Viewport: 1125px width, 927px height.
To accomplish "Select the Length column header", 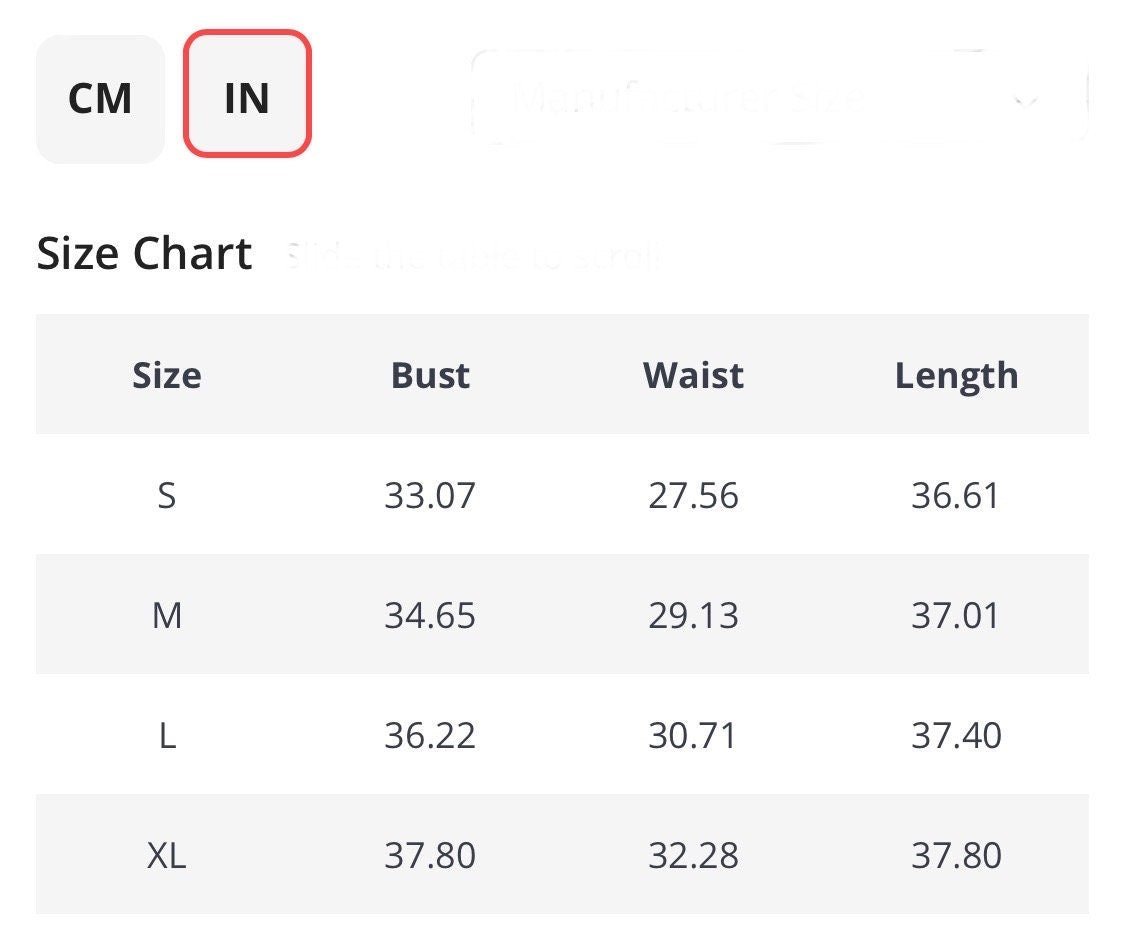I will pos(956,375).
